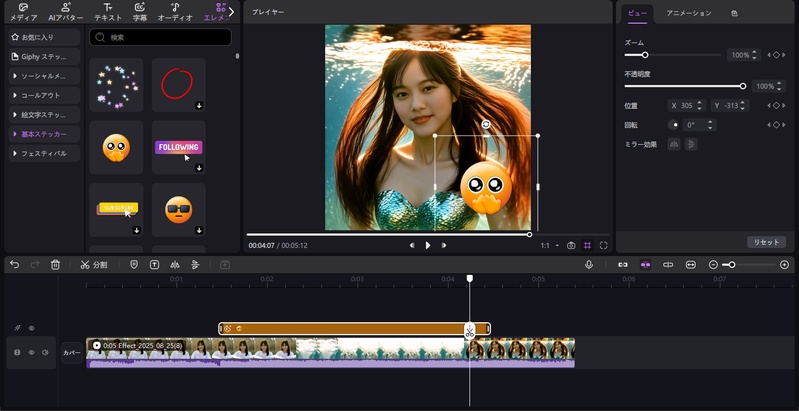Switch to the アニメーション tab

pos(688,13)
